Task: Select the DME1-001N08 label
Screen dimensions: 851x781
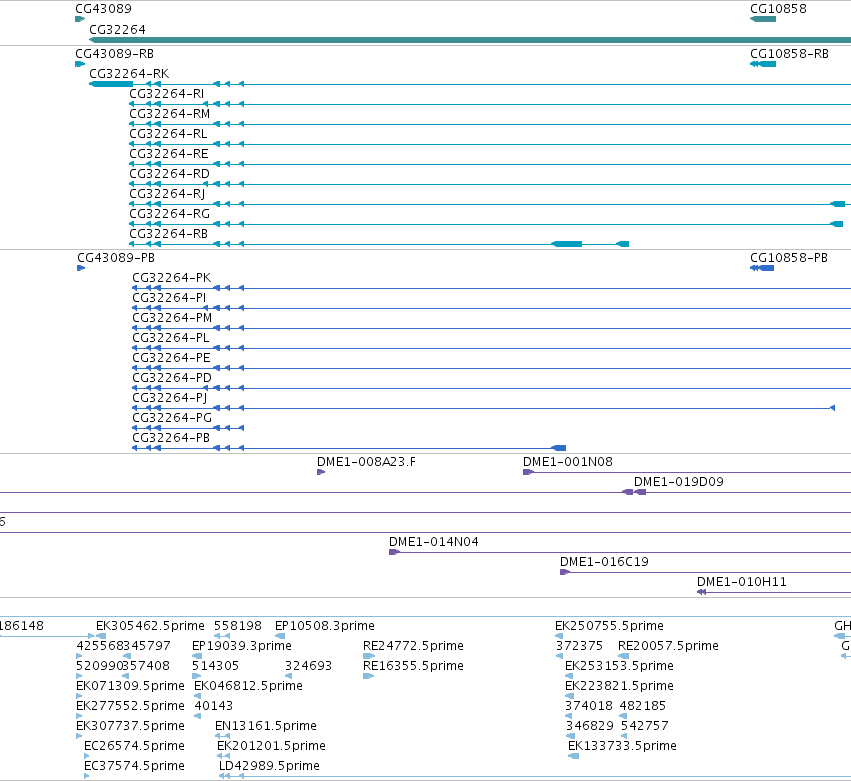Action: tap(568, 462)
